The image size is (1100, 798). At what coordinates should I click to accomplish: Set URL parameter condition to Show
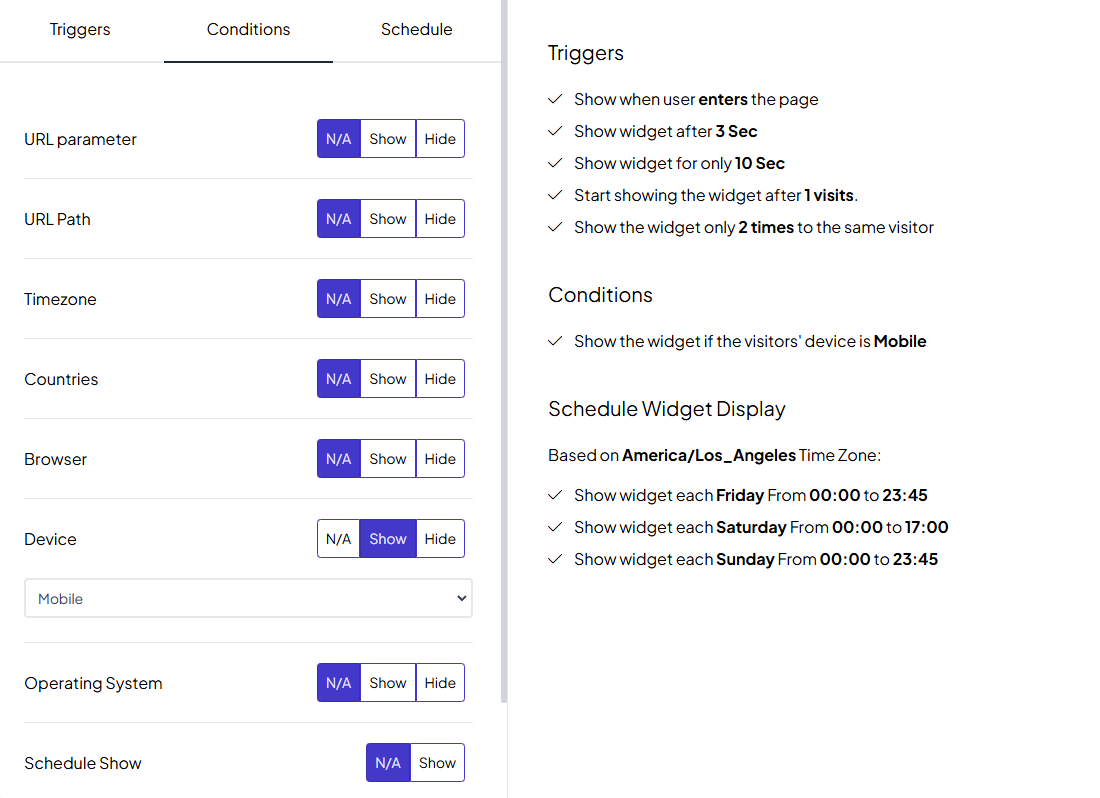(x=387, y=138)
